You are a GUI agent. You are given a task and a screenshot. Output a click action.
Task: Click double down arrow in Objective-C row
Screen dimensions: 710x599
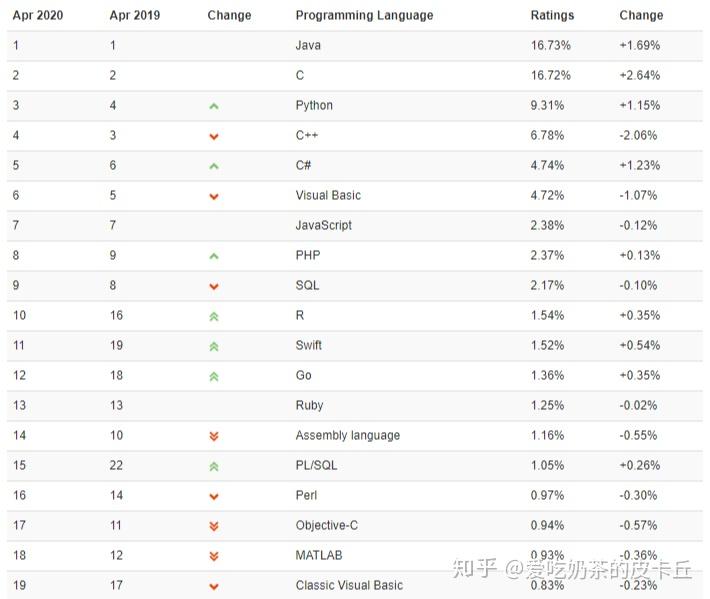pyautogui.click(x=214, y=526)
